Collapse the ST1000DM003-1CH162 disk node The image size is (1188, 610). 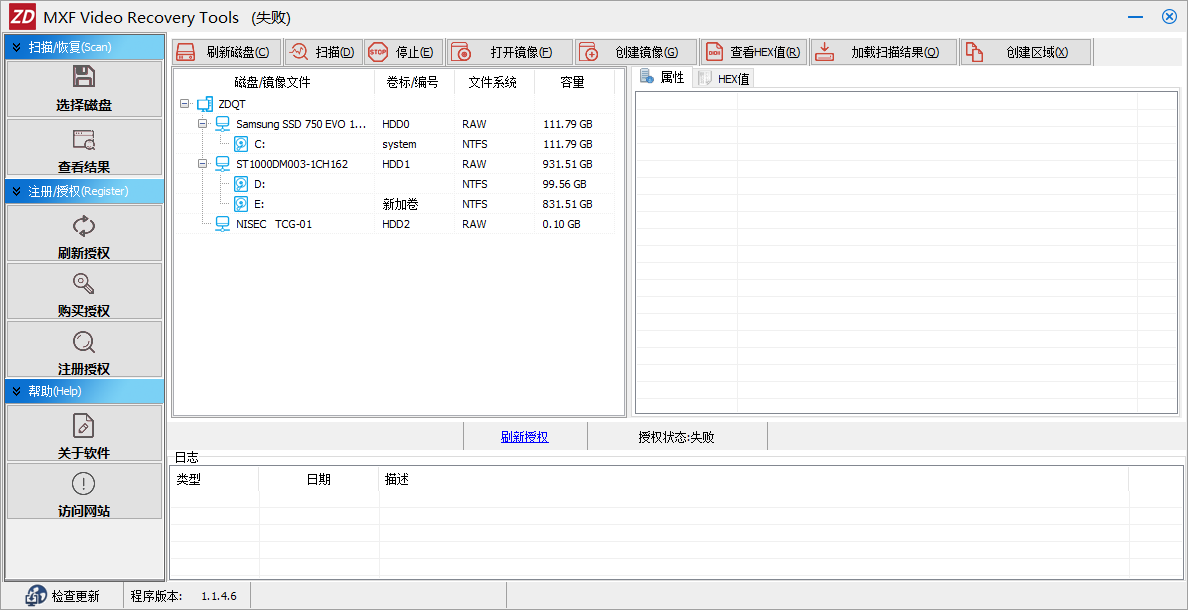[202, 163]
